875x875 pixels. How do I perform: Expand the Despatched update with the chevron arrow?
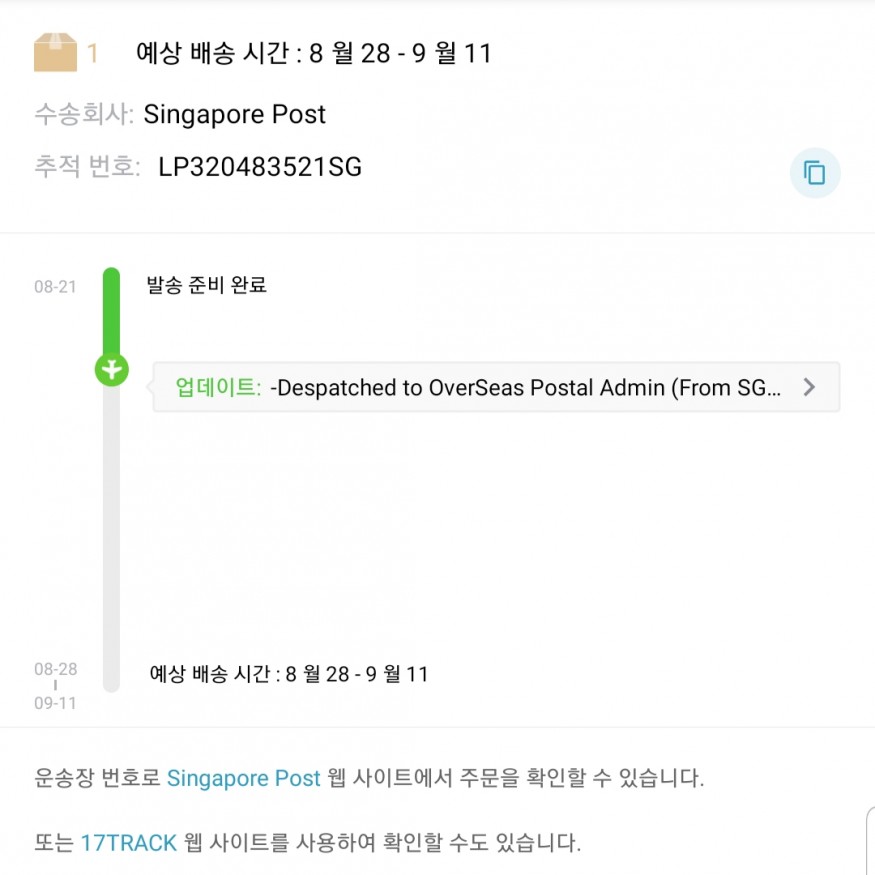pyautogui.click(x=809, y=387)
